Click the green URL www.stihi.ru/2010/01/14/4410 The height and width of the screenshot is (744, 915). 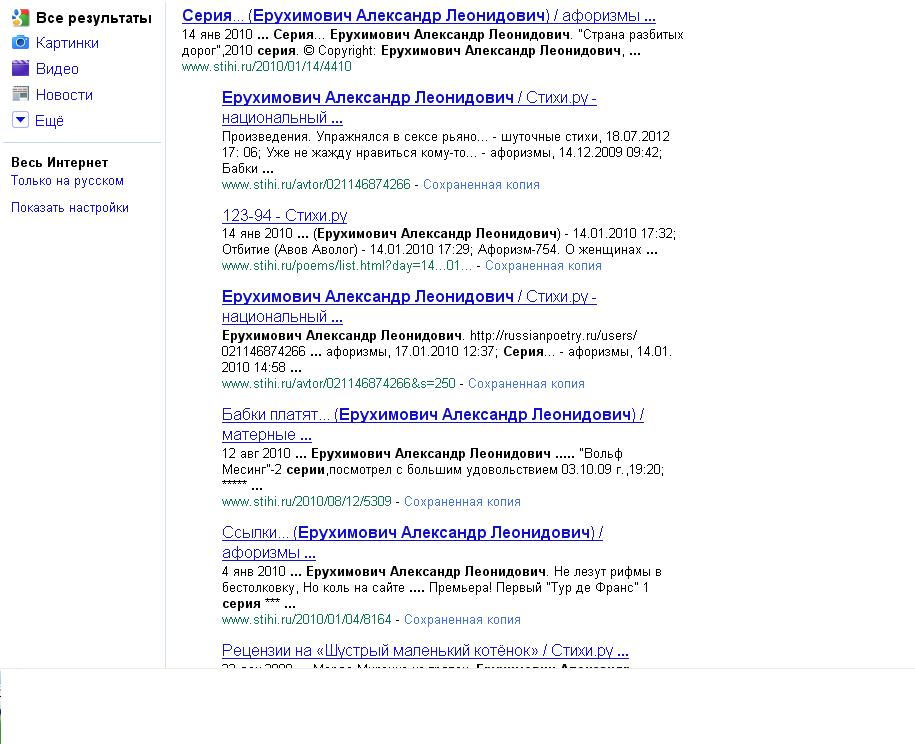click(x=266, y=67)
